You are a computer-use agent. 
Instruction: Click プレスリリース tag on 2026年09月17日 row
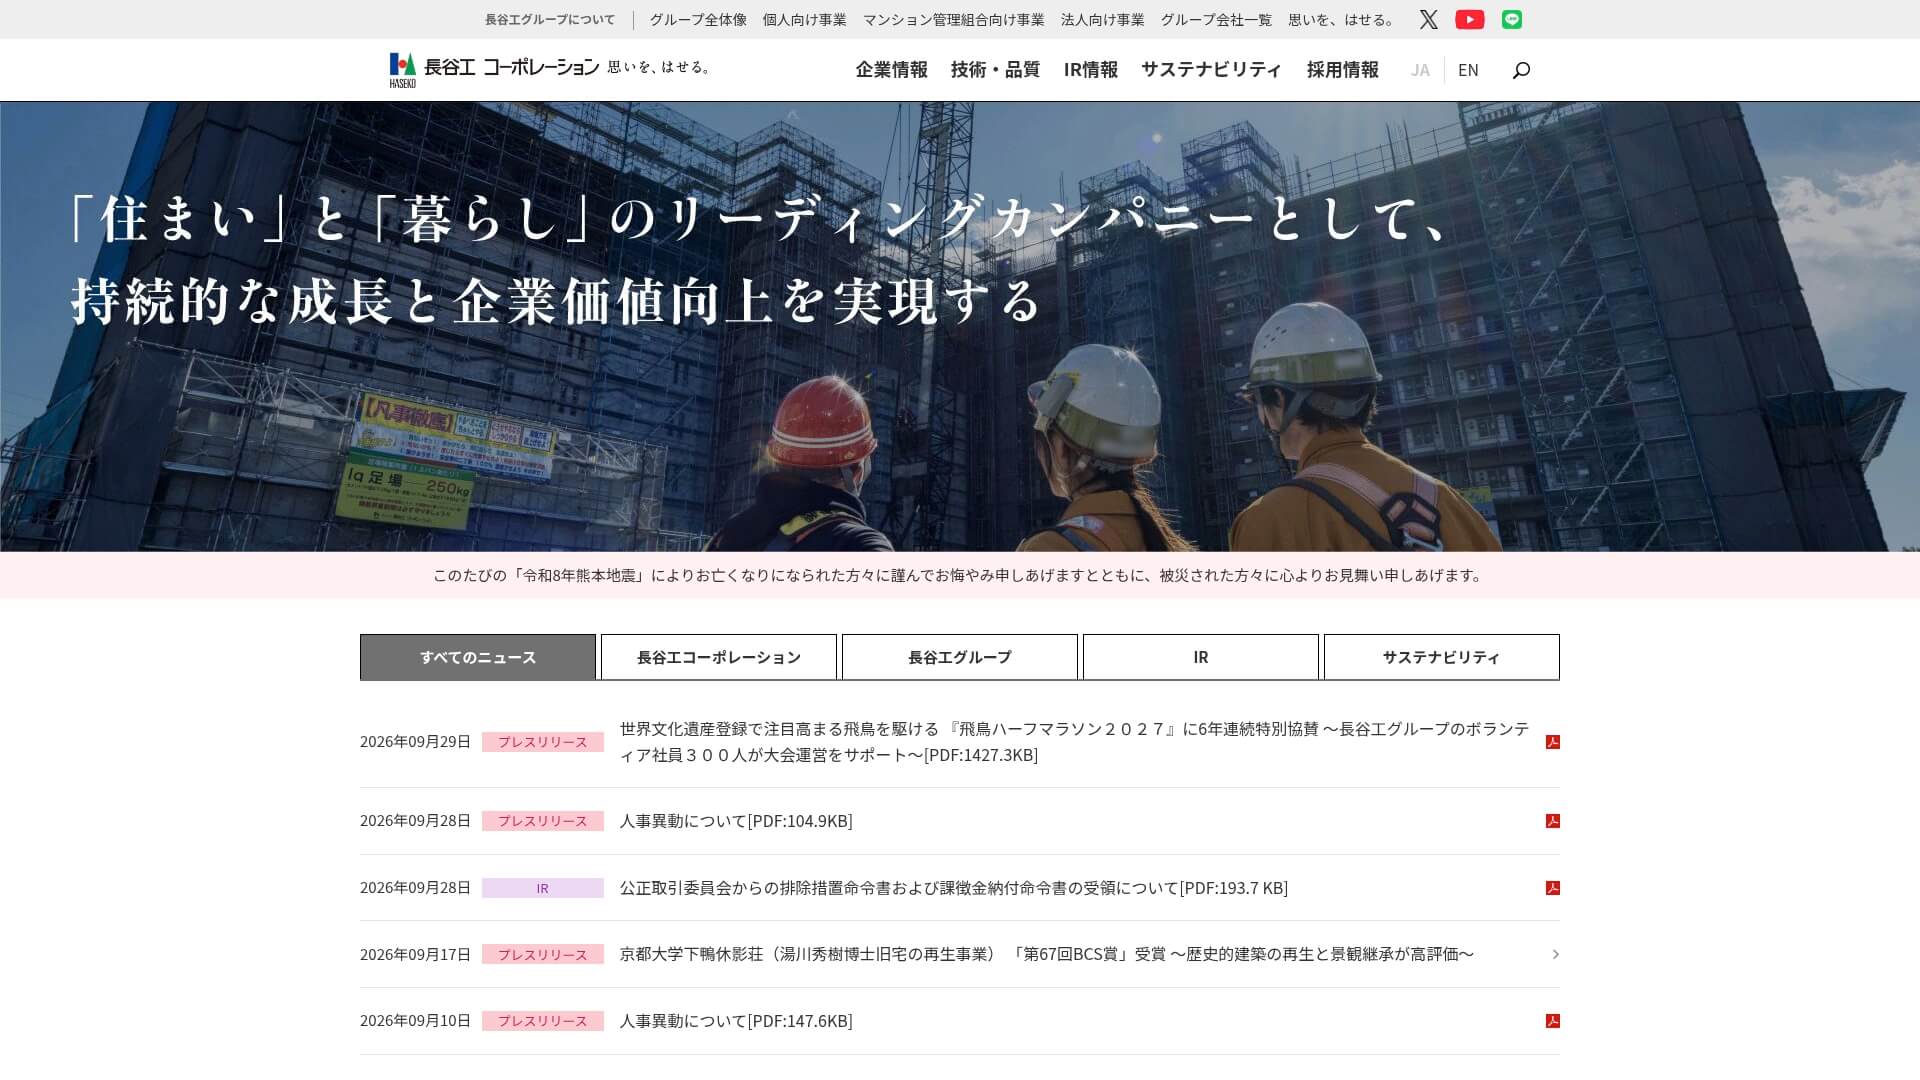[543, 954]
